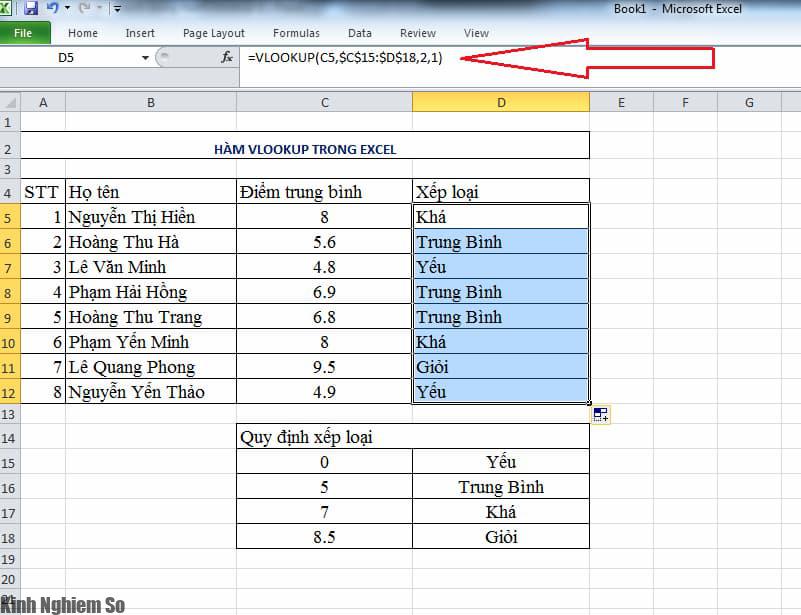Image resolution: width=801 pixels, height=615 pixels.
Task: Click score cell 5.6
Action: pyautogui.click(x=324, y=242)
